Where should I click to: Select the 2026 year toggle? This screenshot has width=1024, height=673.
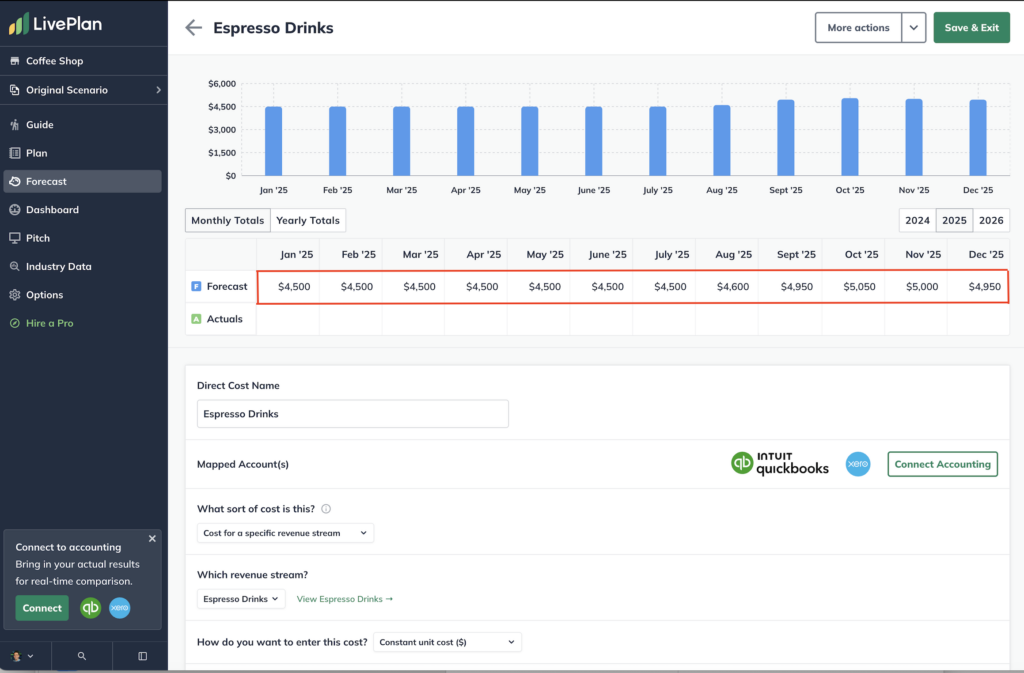coord(991,221)
